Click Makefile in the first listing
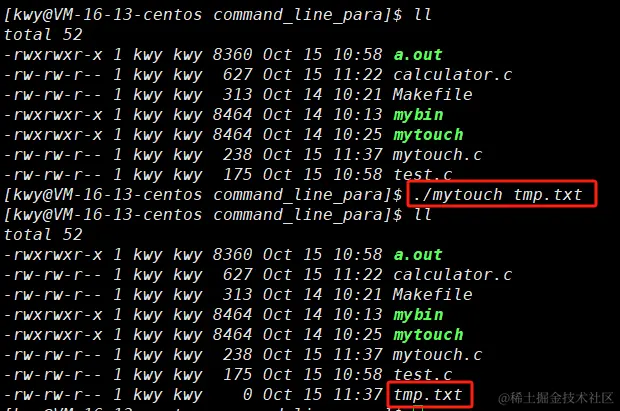This screenshot has height=411, width=620. (433, 95)
